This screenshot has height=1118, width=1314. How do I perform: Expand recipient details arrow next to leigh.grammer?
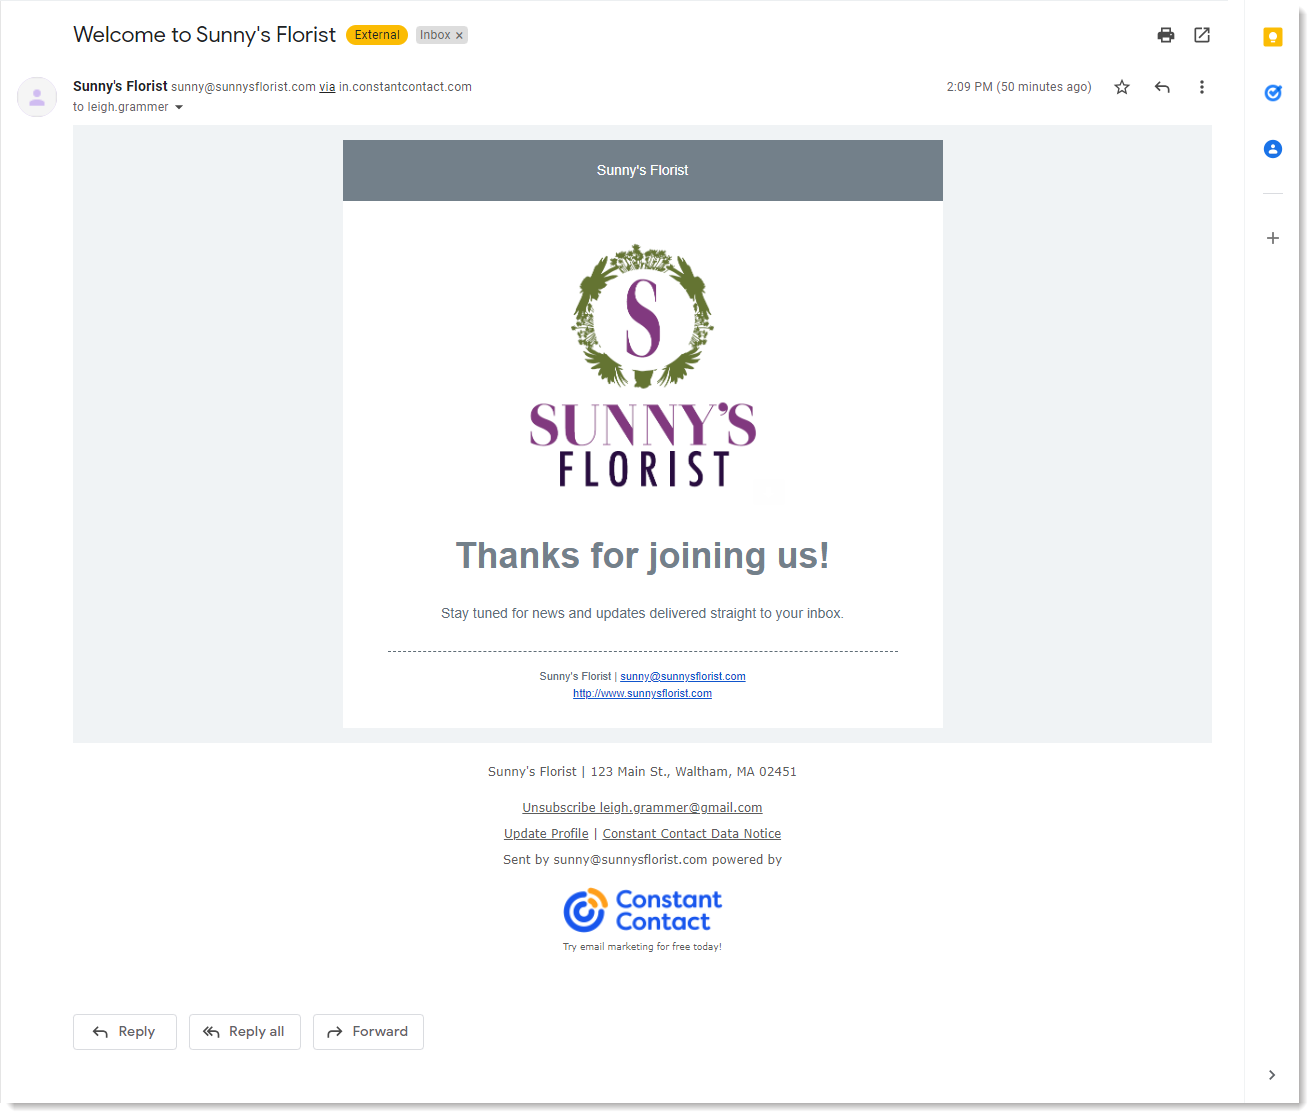(x=179, y=107)
